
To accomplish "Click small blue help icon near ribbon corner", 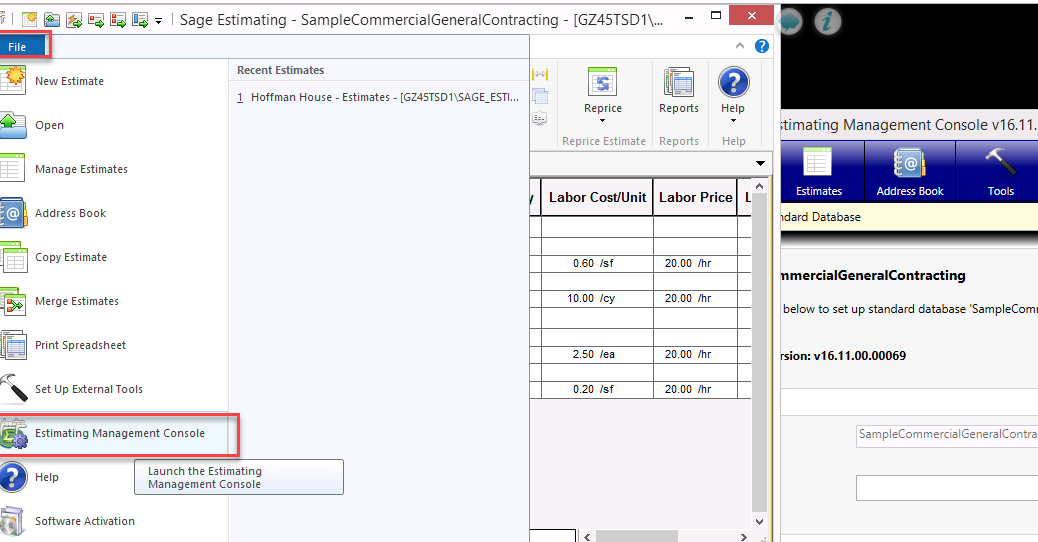I will [x=762, y=46].
